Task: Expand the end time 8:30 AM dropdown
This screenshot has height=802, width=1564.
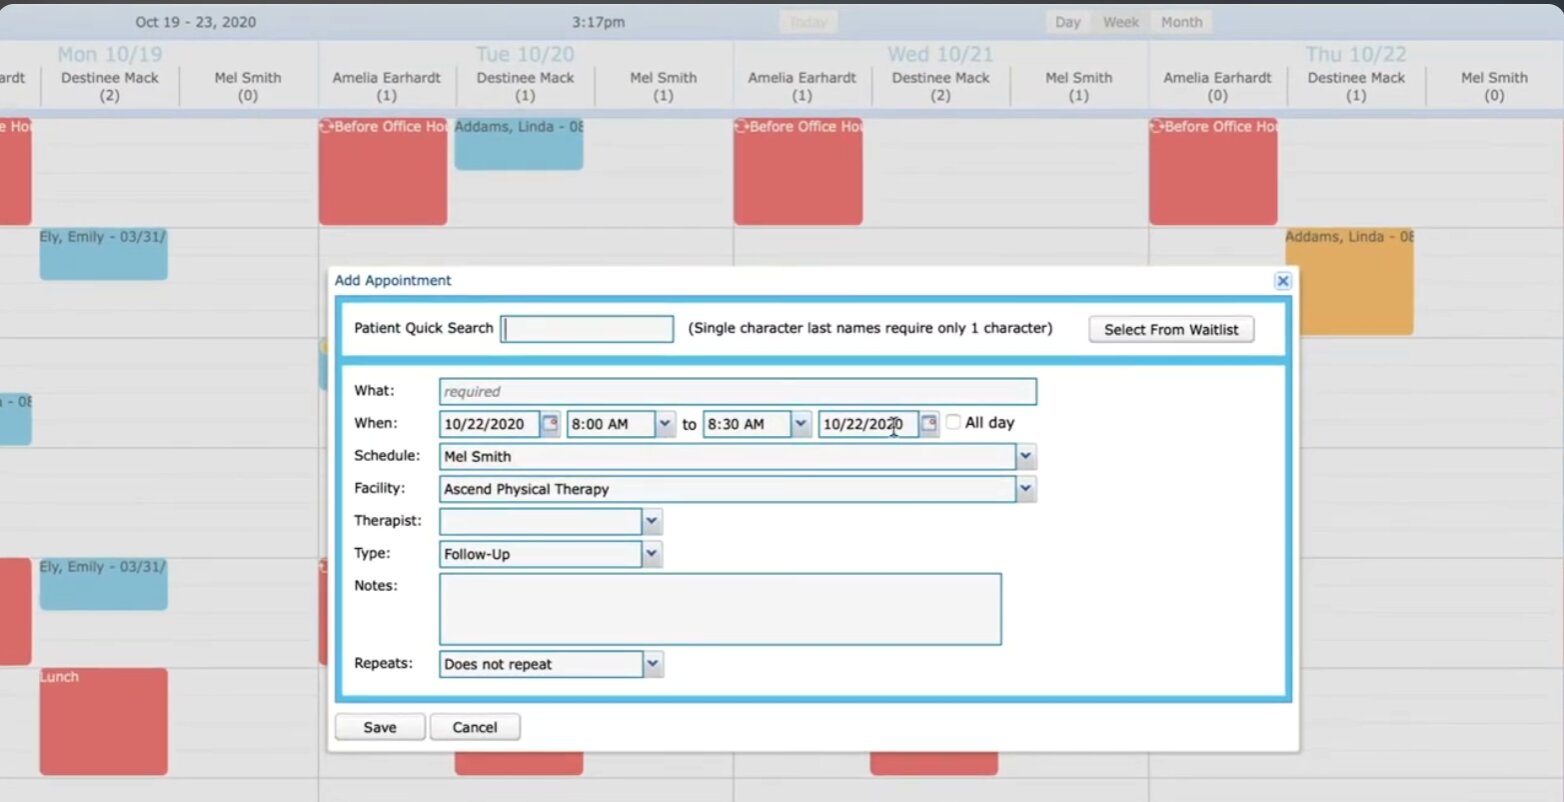Action: coord(801,424)
